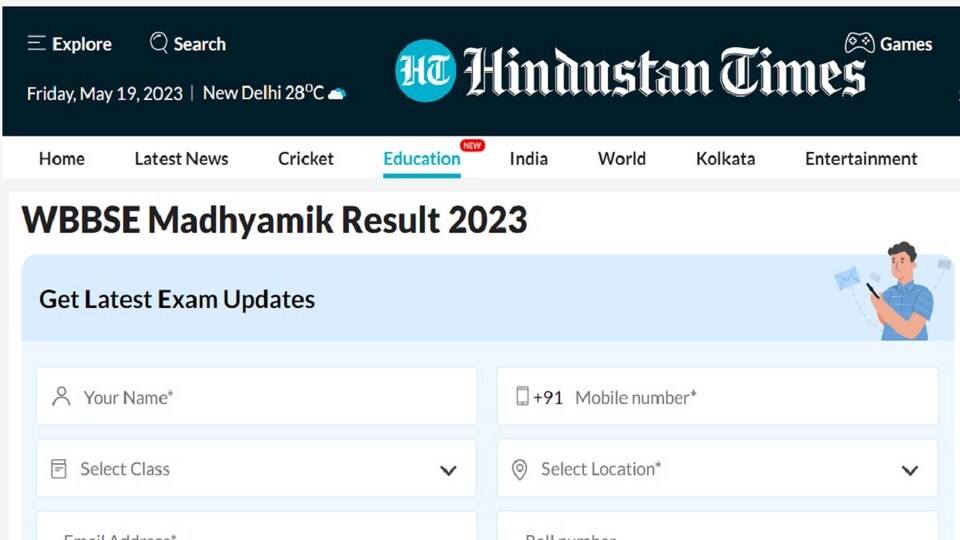Image resolution: width=960 pixels, height=540 pixels.
Task: Click the Select Location placeholder text
Action: pos(601,469)
